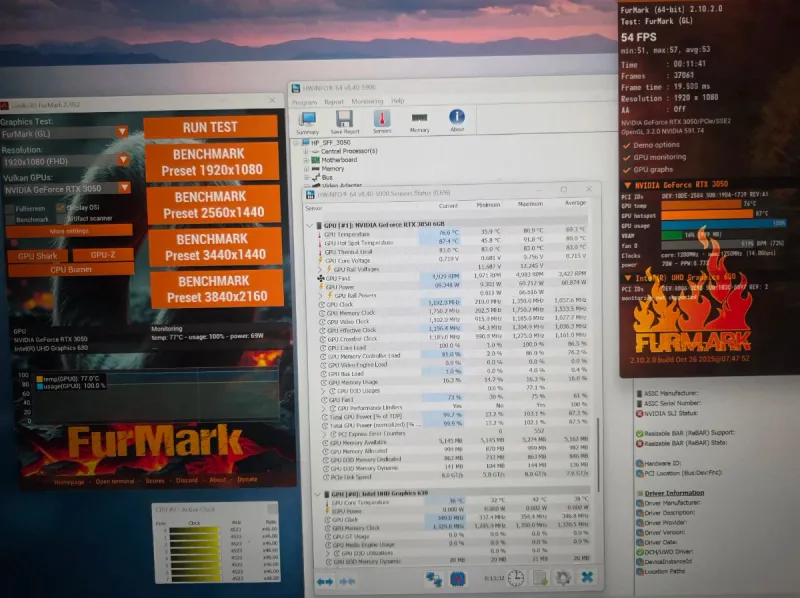Start the BENCHMARK Preset 1920x1080

[x=212, y=162]
